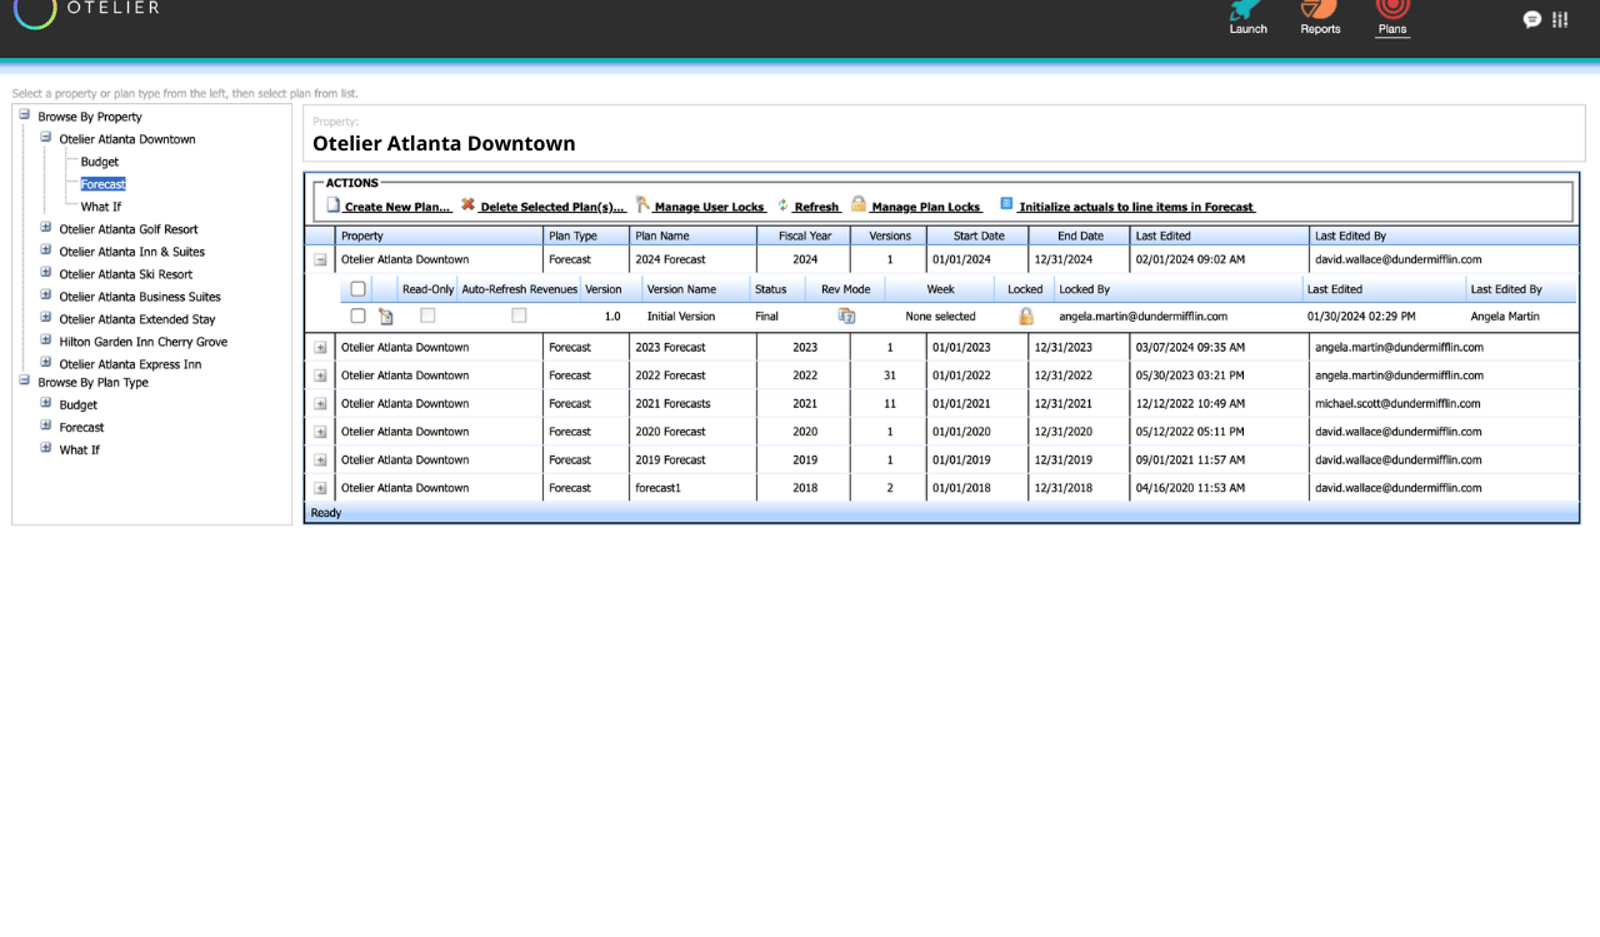Click Manage User Locks link
This screenshot has height=937, width=1600.
pos(709,207)
